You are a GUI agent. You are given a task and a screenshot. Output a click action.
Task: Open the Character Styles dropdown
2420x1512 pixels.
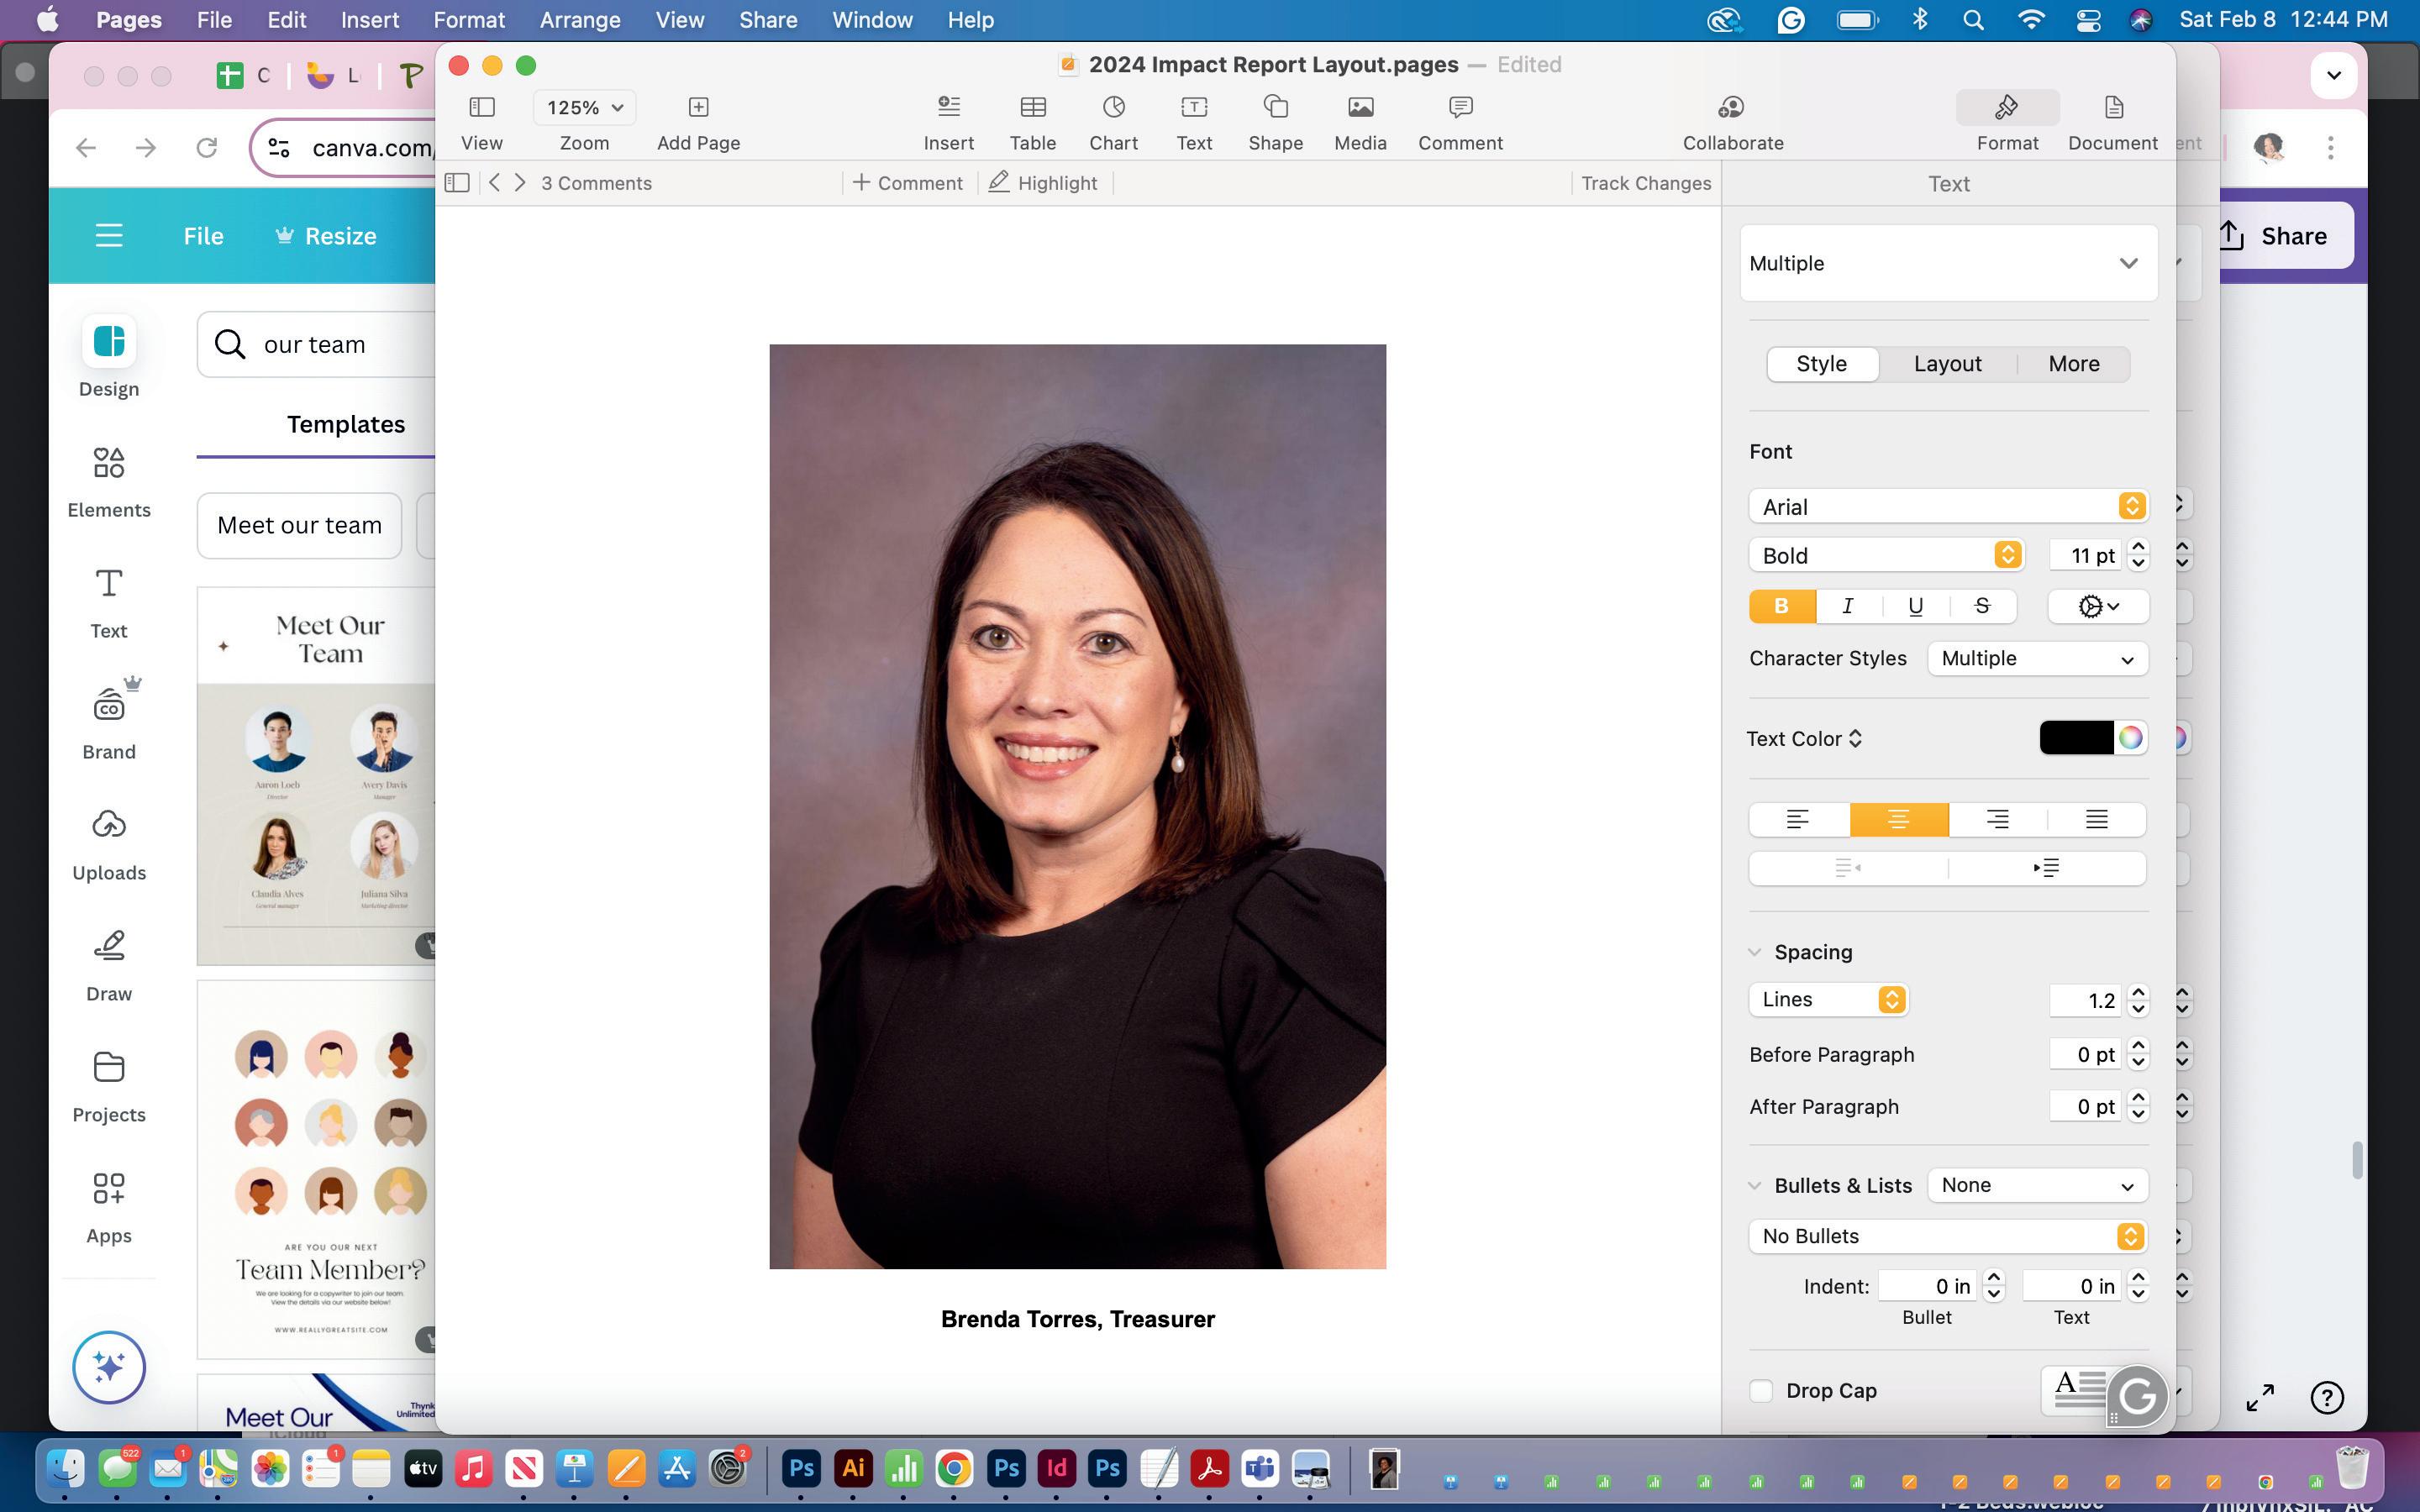(2037, 659)
